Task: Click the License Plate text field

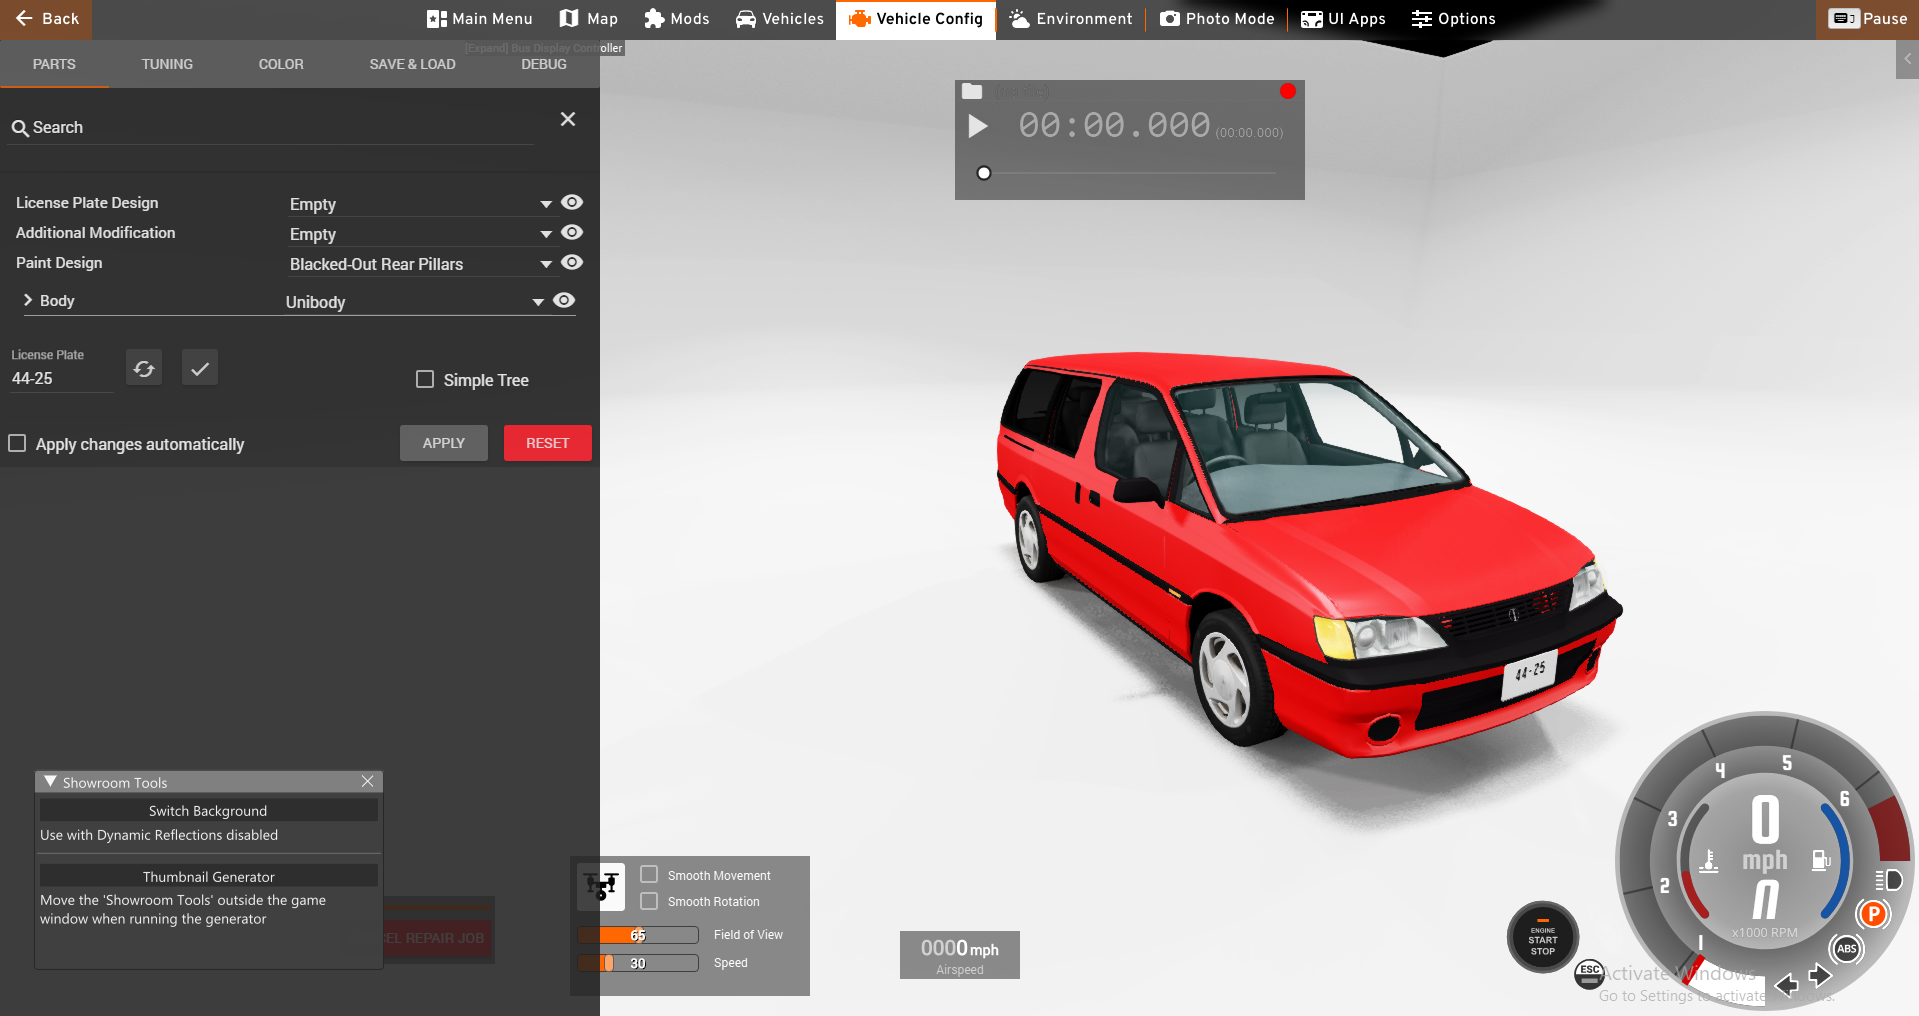Action: pyautogui.click(x=62, y=379)
